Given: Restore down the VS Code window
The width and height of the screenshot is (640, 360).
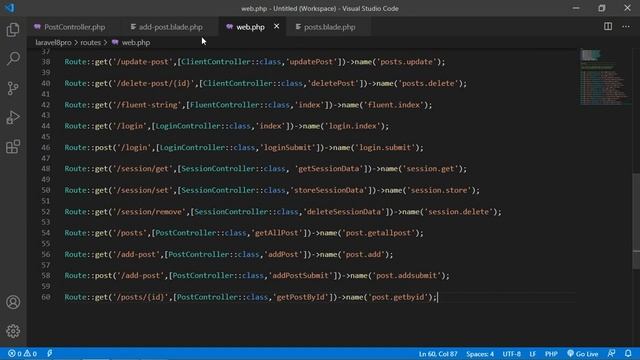Looking at the screenshot, I should 602,8.
